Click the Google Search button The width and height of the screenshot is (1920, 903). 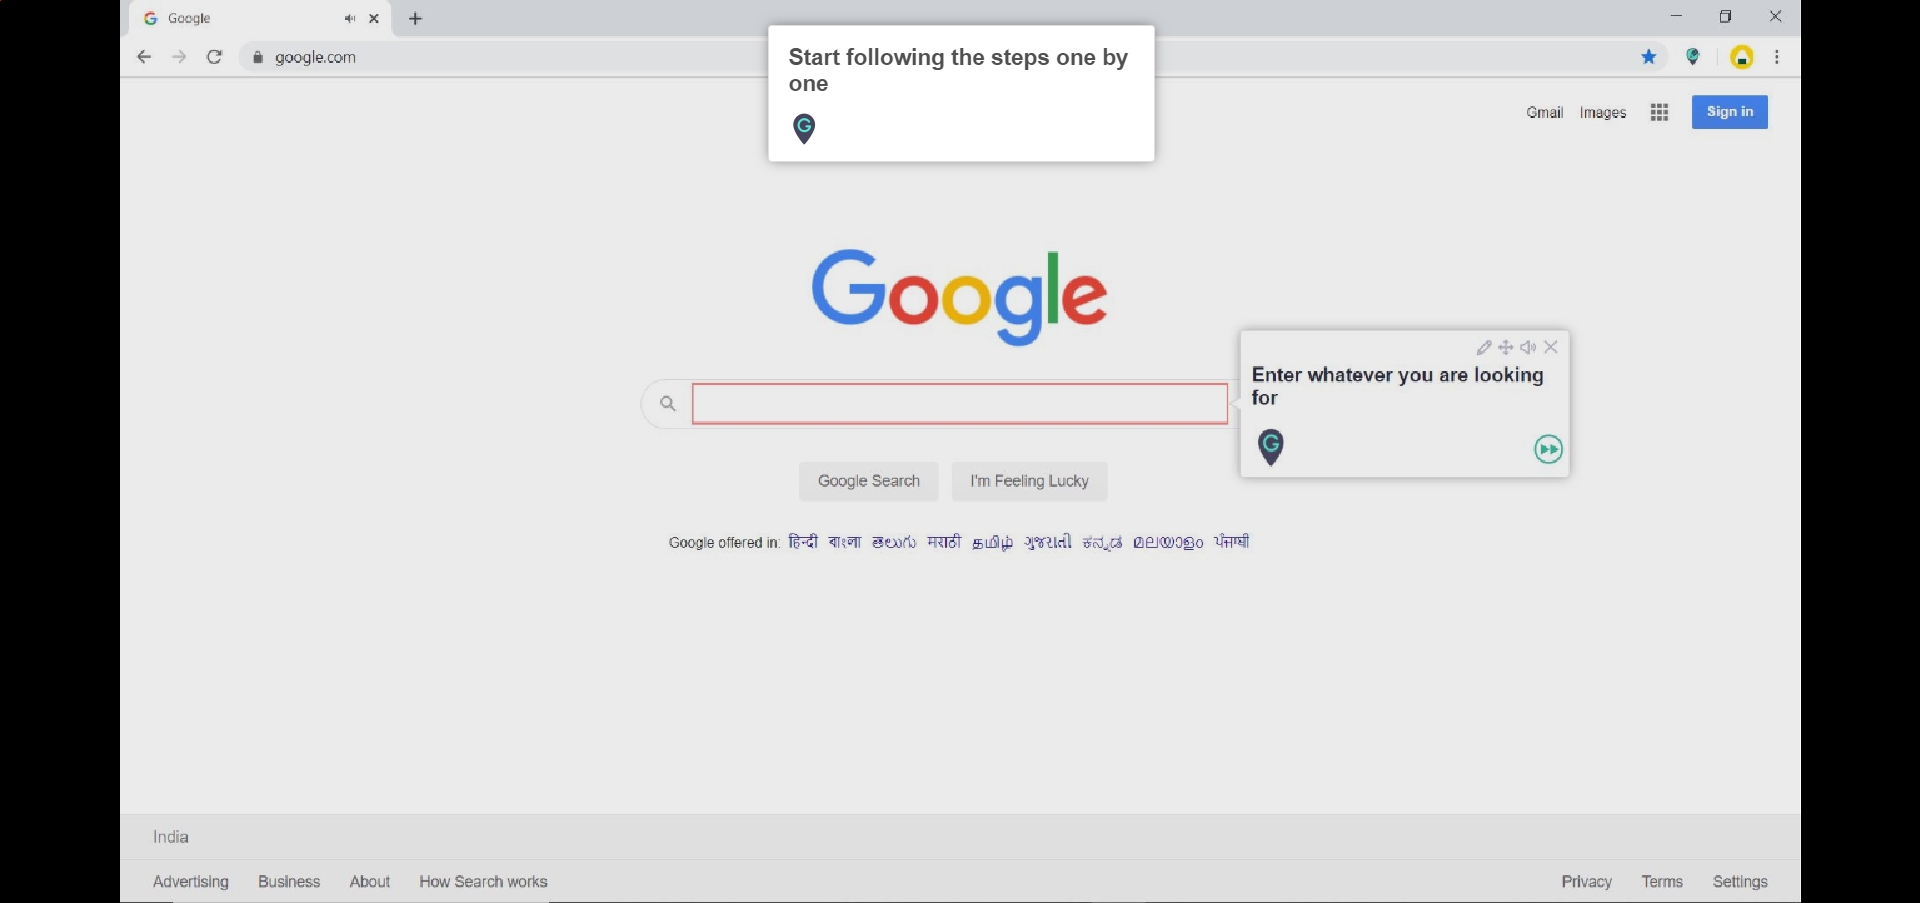tap(869, 481)
